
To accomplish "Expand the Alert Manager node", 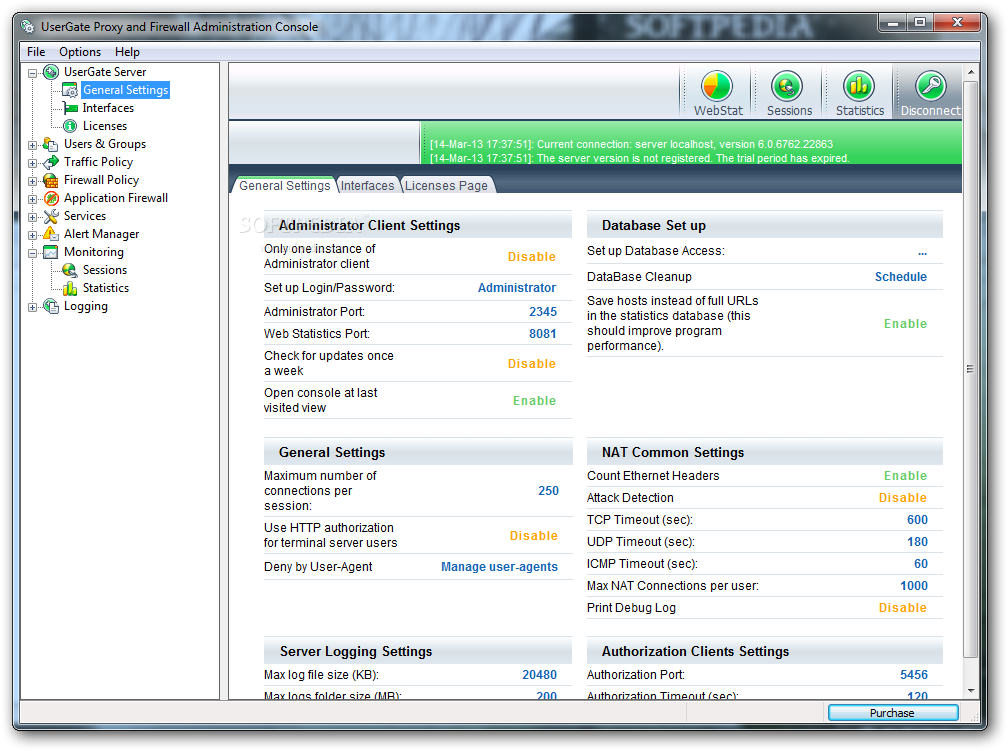I will [x=32, y=235].
